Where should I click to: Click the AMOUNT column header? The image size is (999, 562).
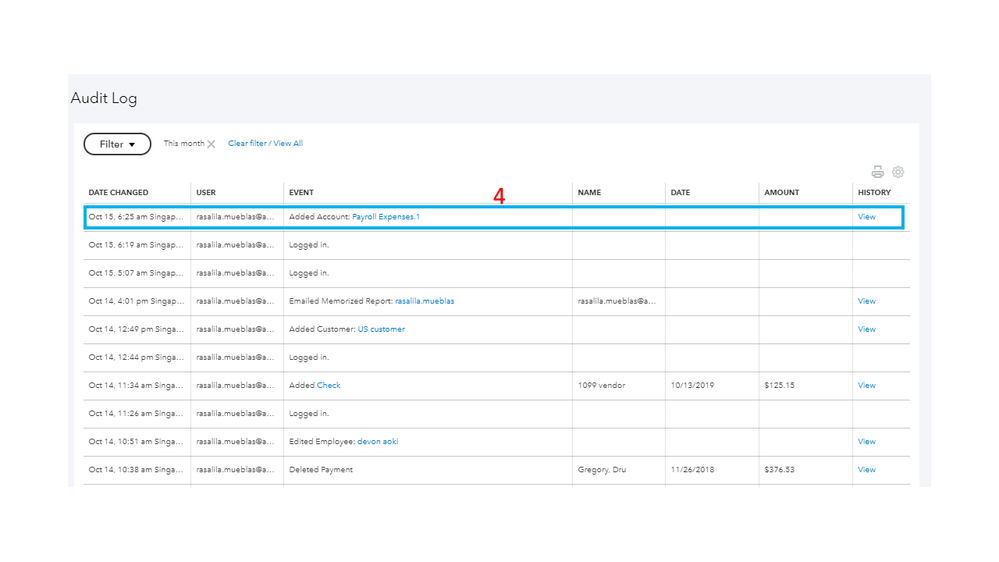click(x=782, y=192)
